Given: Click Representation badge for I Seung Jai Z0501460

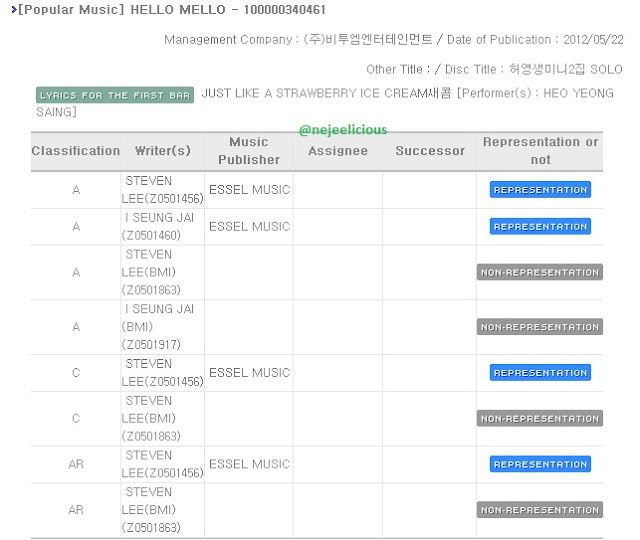Looking at the screenshot, I should pyautogui.click(x=540, y=227).
